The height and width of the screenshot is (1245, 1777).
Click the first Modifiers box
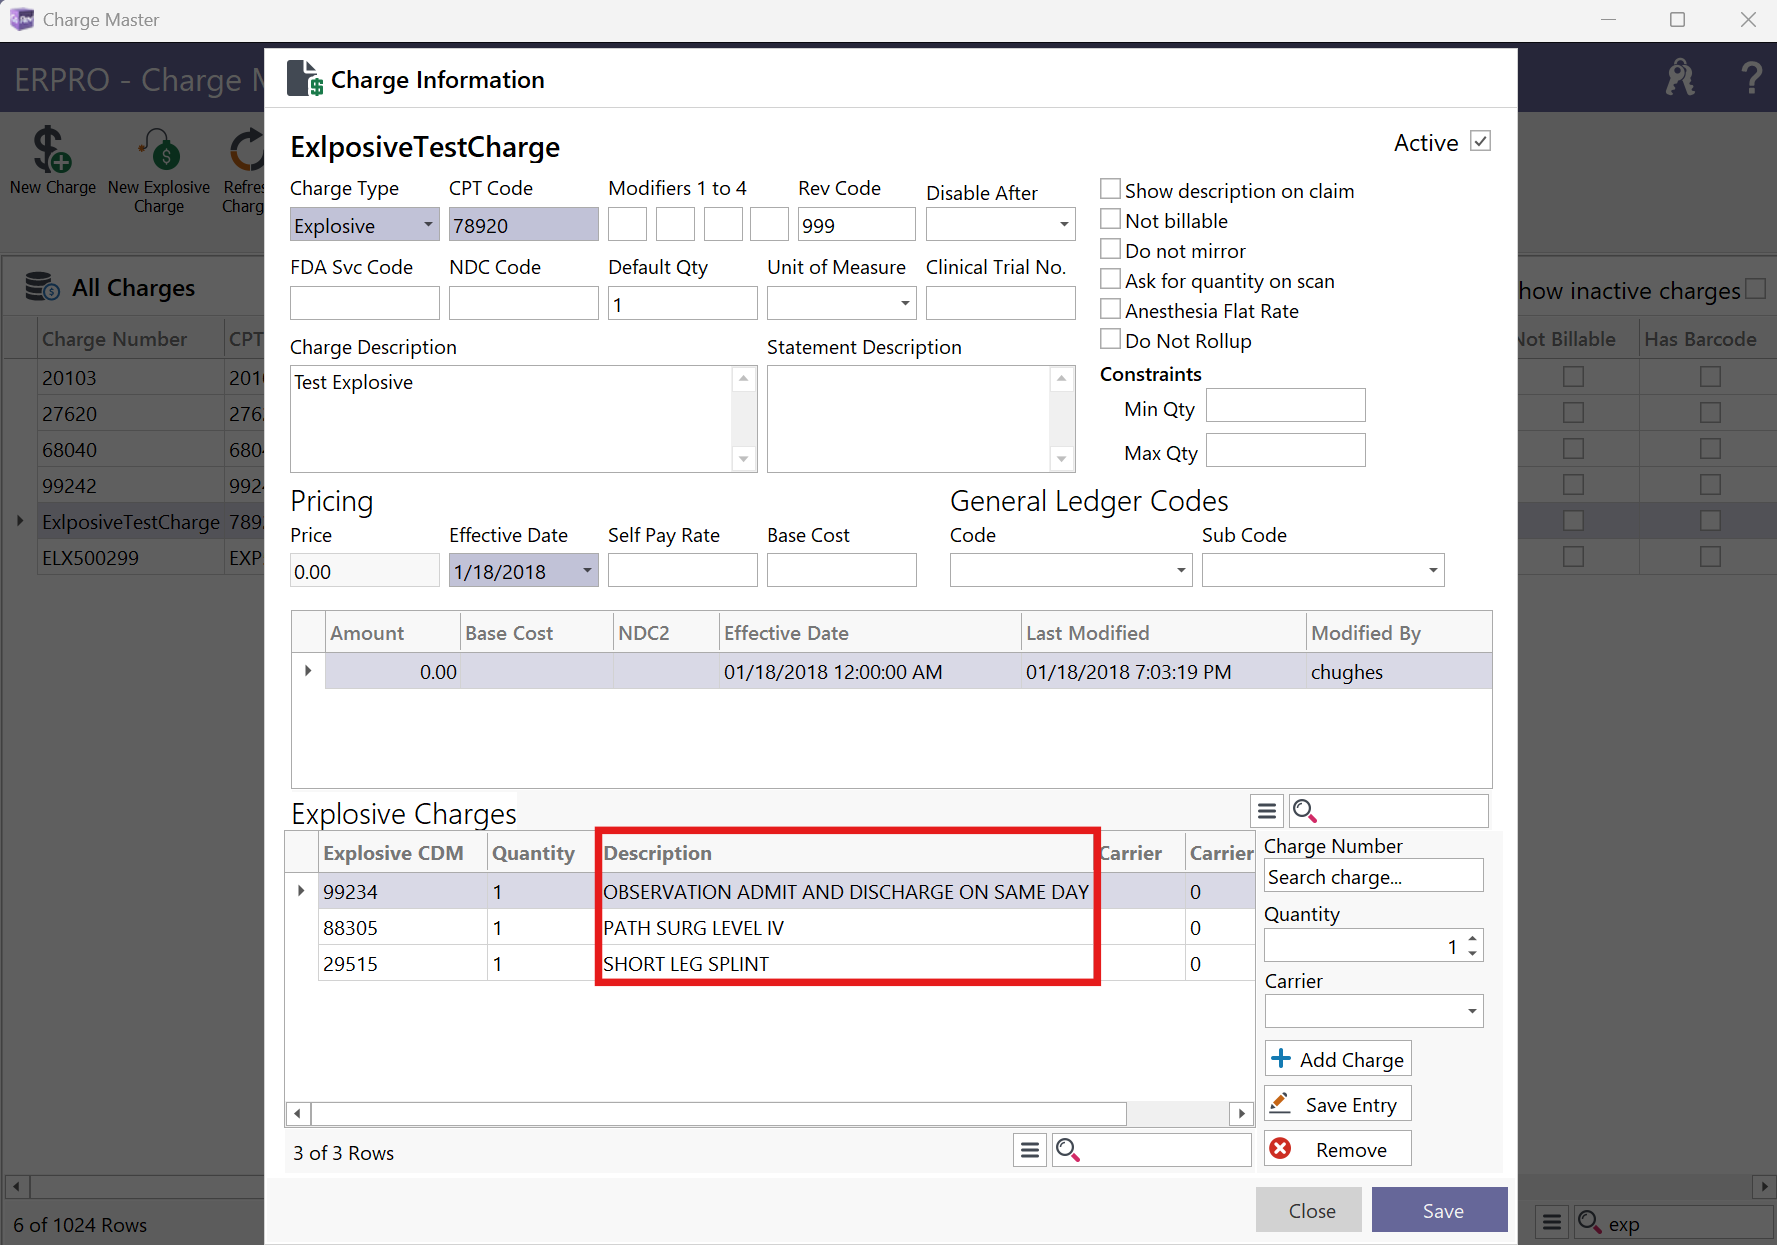[627, 225]
